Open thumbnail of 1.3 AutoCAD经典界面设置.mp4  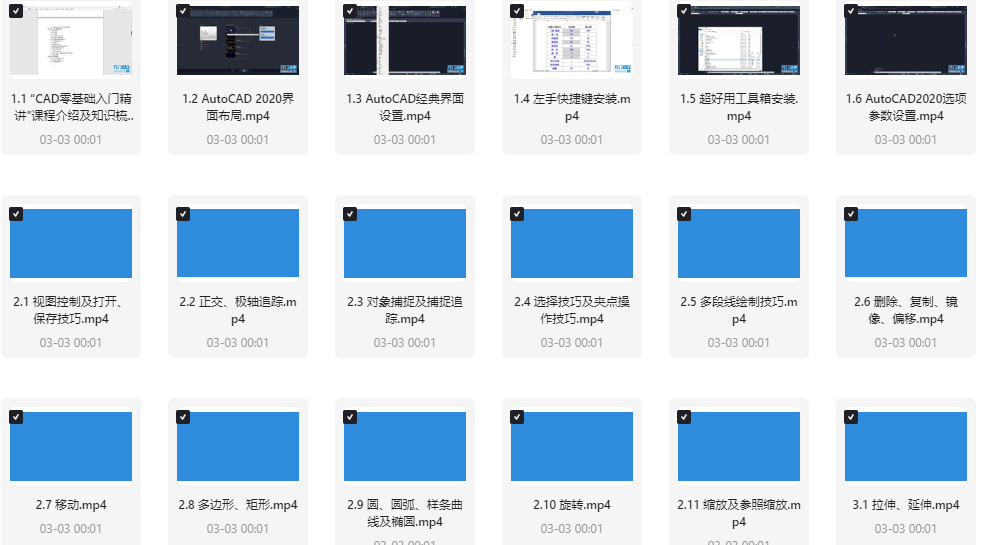[x=405, y=42]
